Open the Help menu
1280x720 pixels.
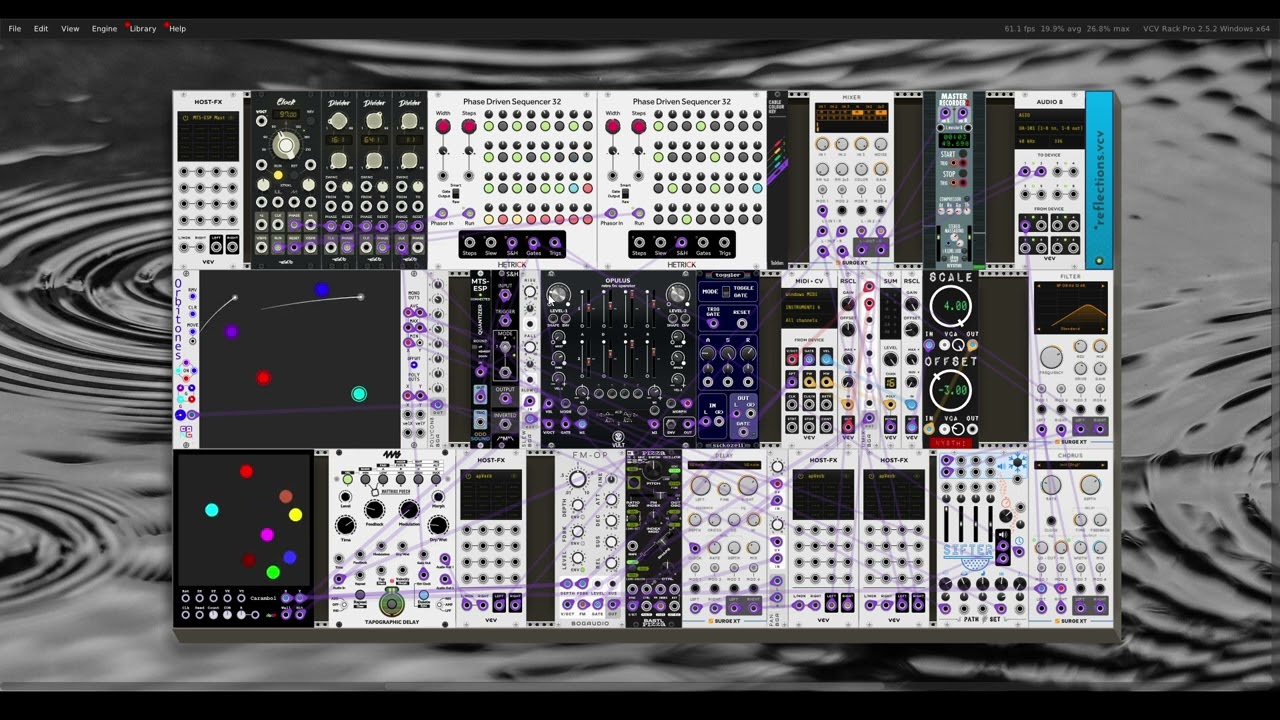177,28
